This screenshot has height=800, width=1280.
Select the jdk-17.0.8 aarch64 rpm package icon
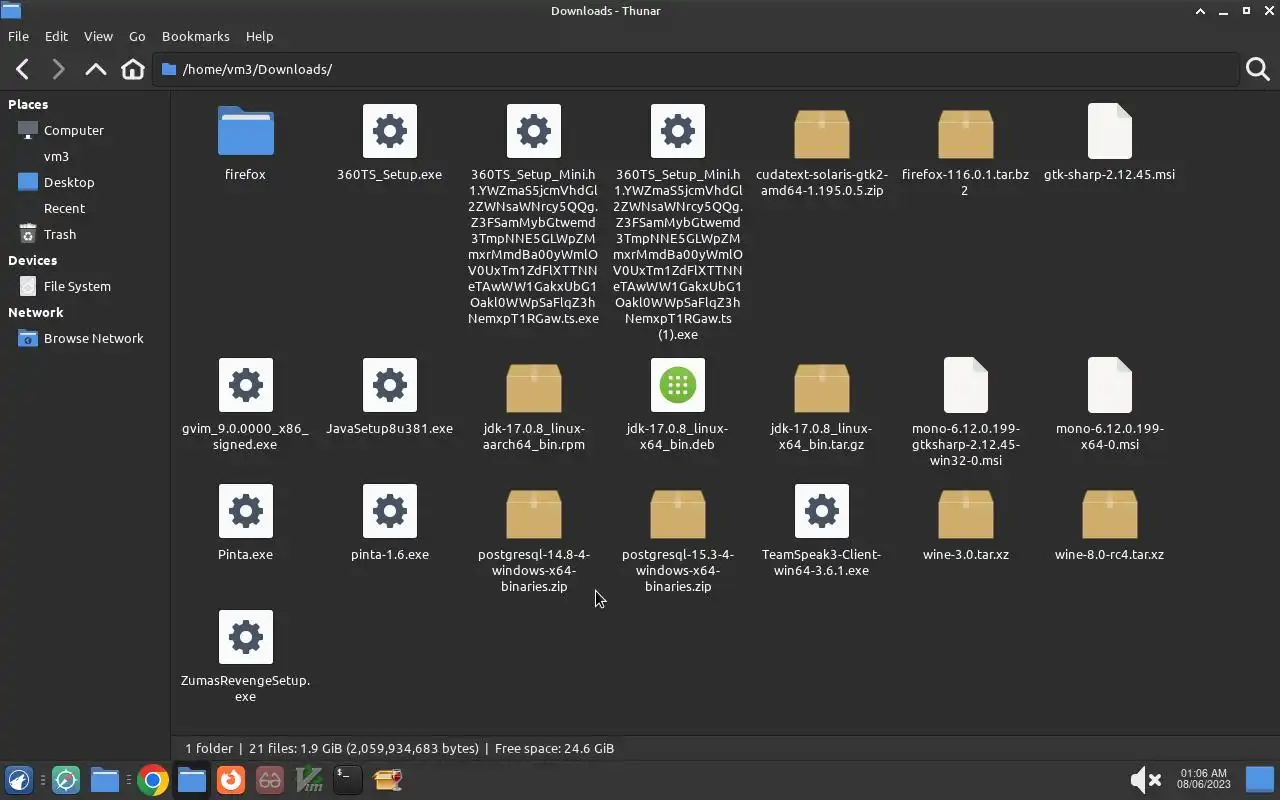(x=534, y=386)
